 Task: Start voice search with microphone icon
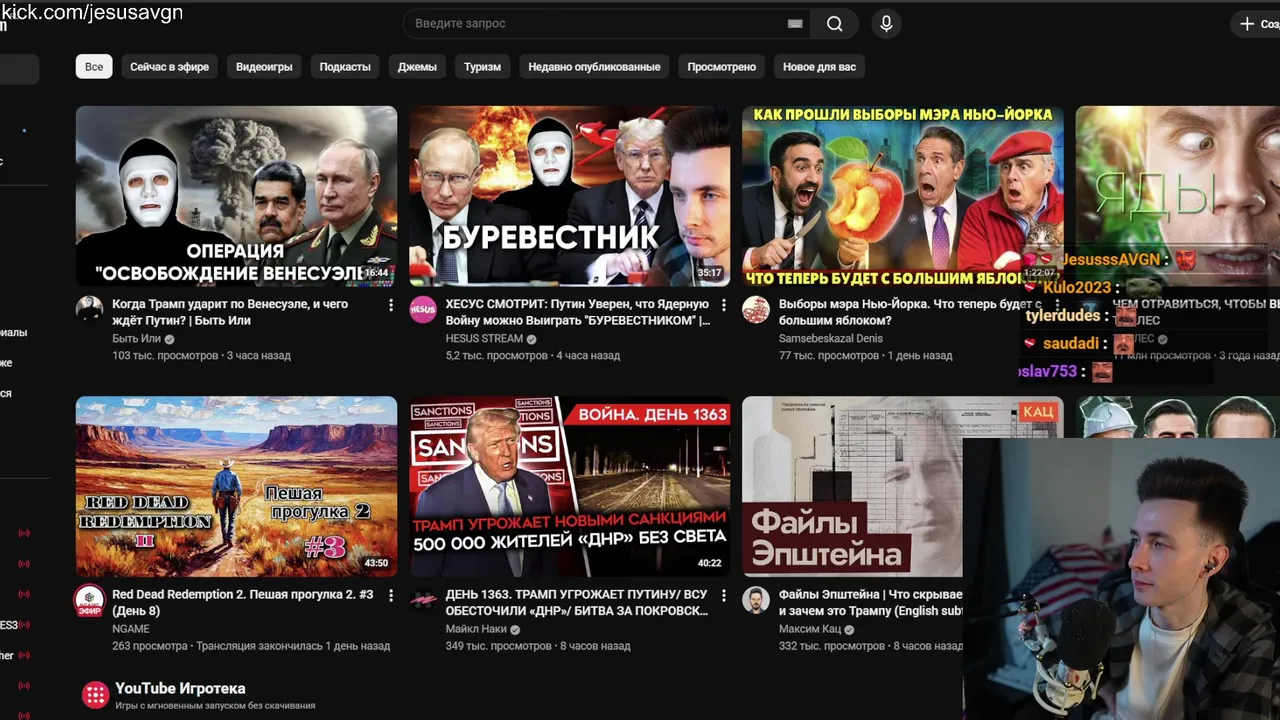[886, 24]
